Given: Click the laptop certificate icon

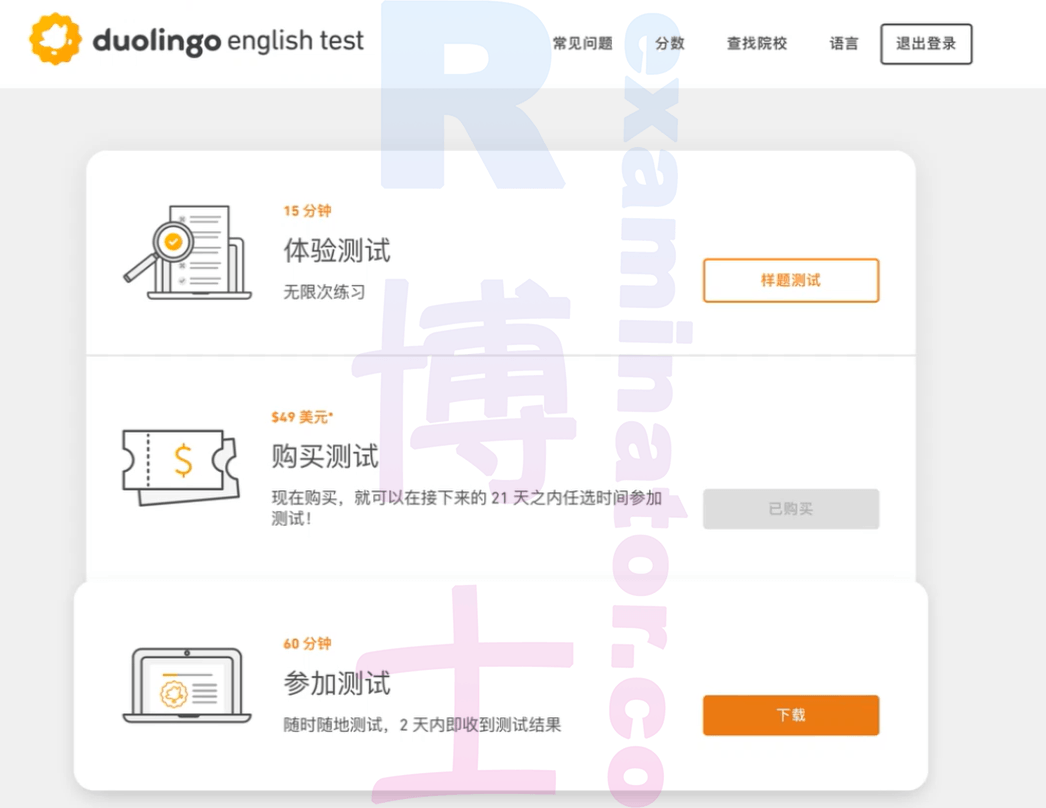Looking at the screenshot, I should (x=187, y=685).
